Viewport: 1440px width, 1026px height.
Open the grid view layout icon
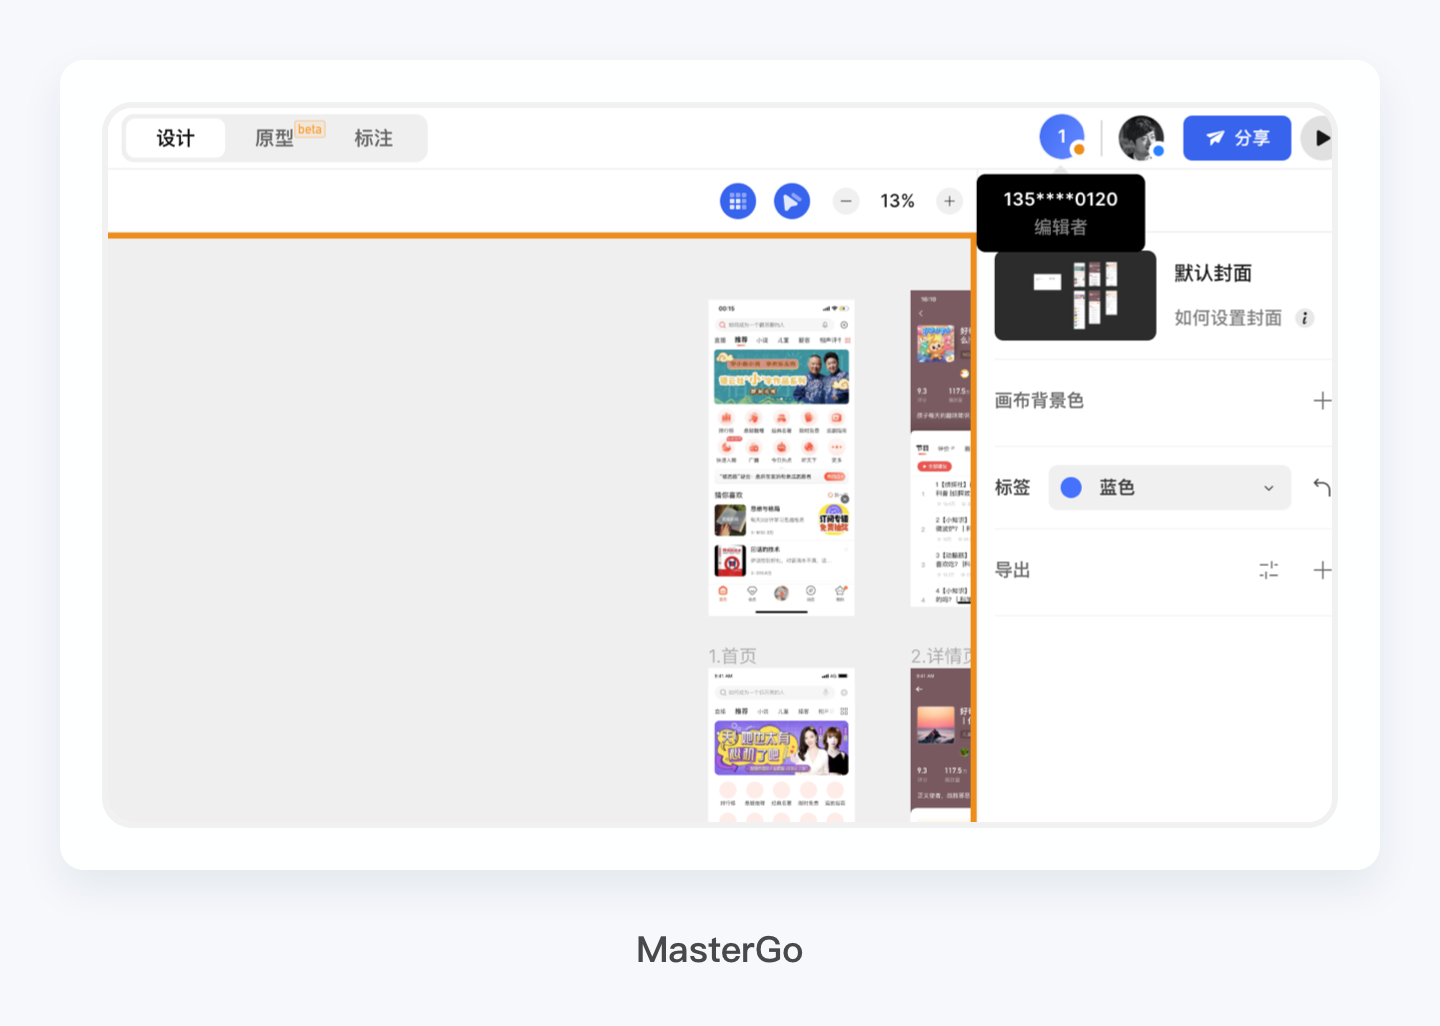point(737,200)
